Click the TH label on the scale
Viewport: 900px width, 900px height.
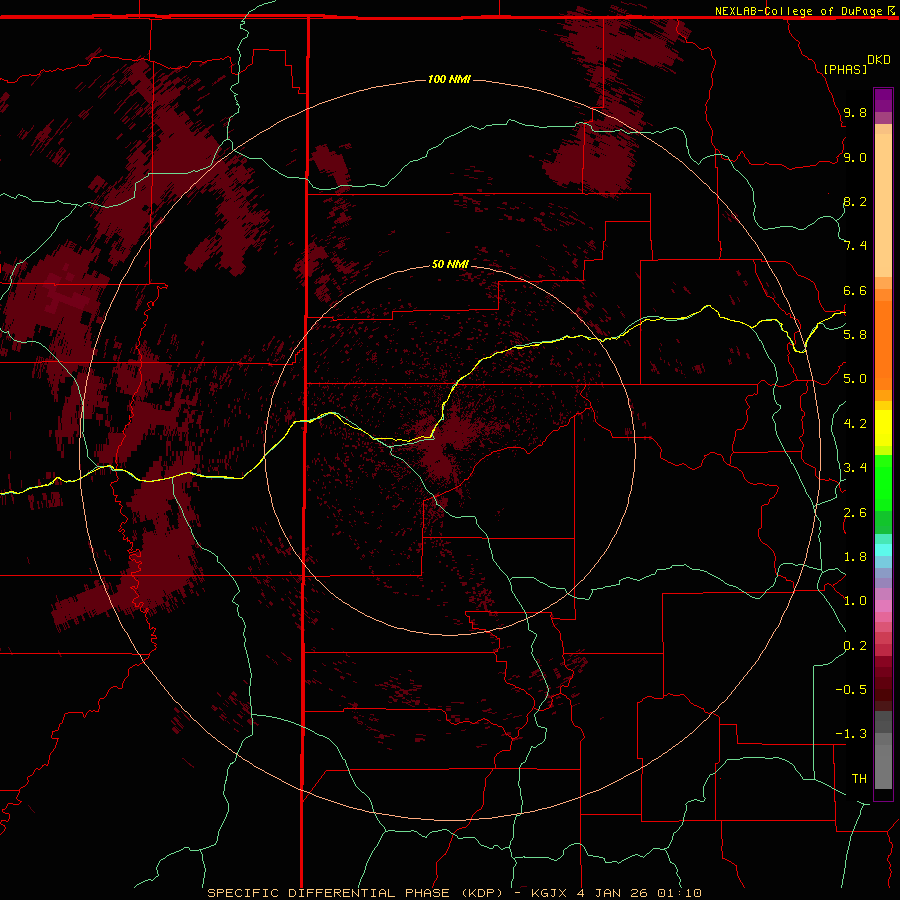coord(859,779)
